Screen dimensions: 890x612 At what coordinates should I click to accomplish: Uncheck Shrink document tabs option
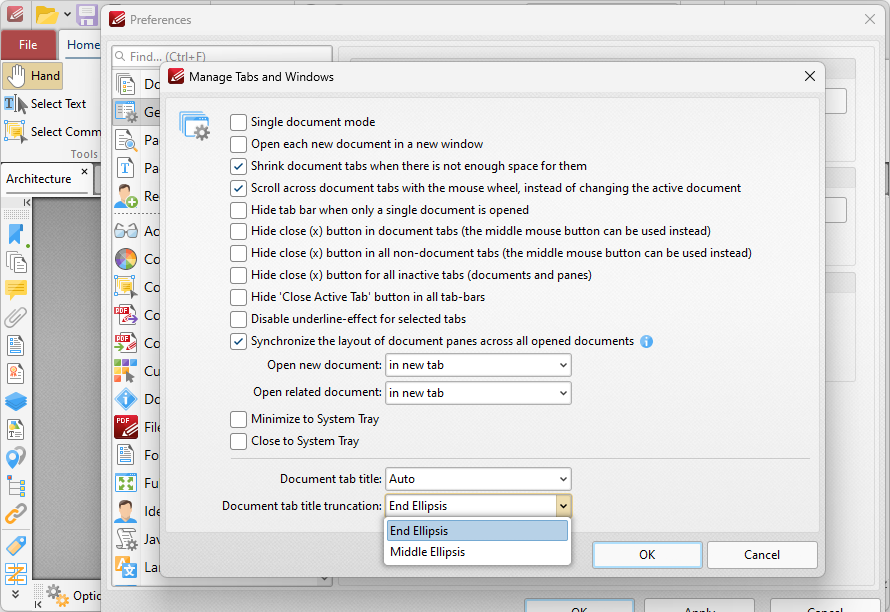click(238, 166)
